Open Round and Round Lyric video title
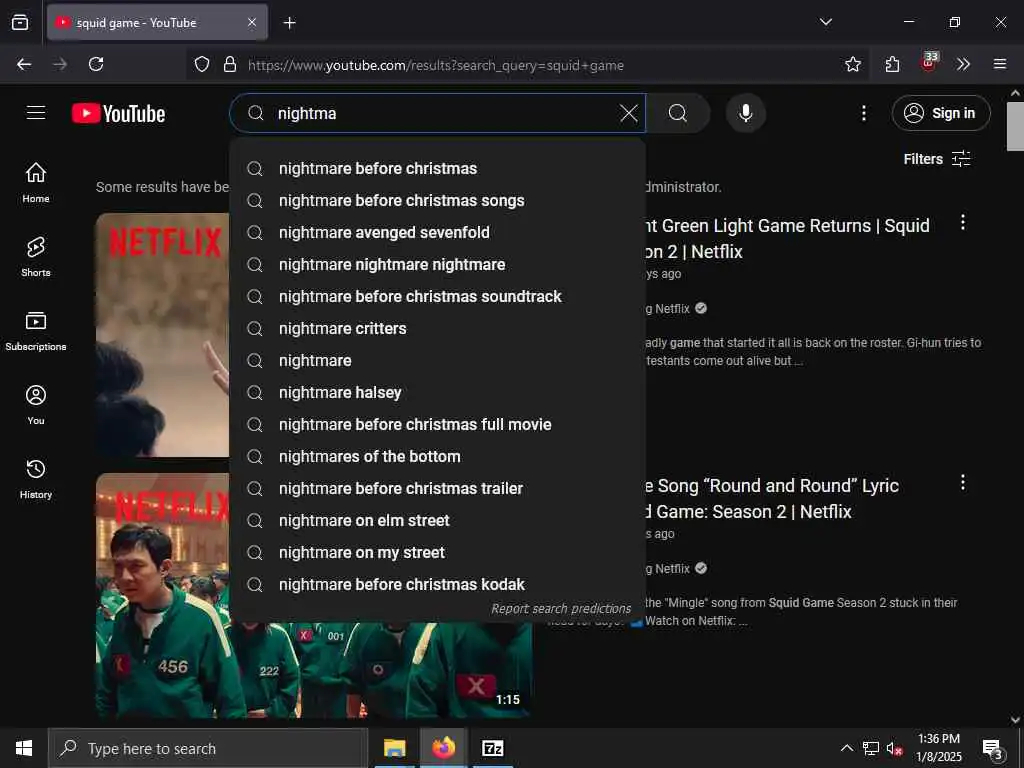This screenshot has height=768, width=1024. point(771,498)
